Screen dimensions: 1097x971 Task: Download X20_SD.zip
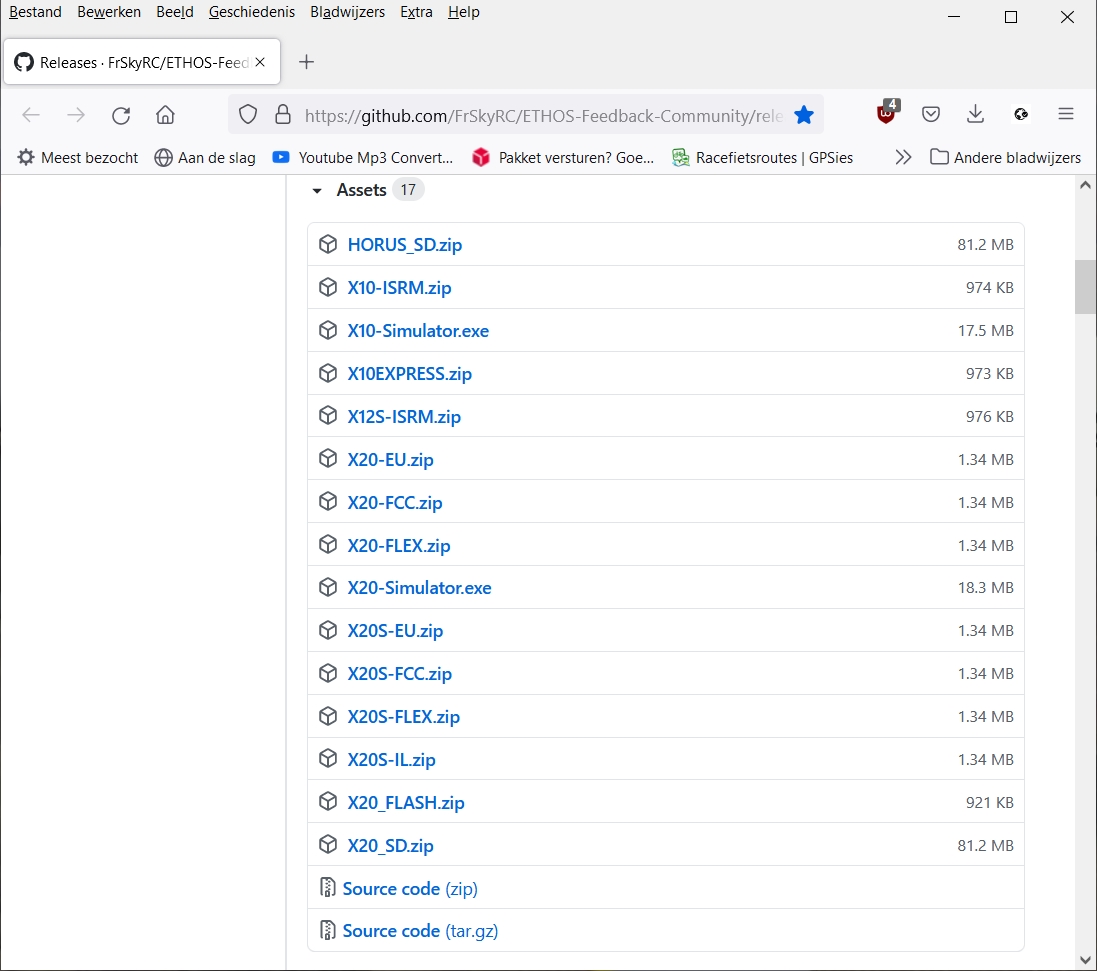pyautogui.click(x=390, y=846)
